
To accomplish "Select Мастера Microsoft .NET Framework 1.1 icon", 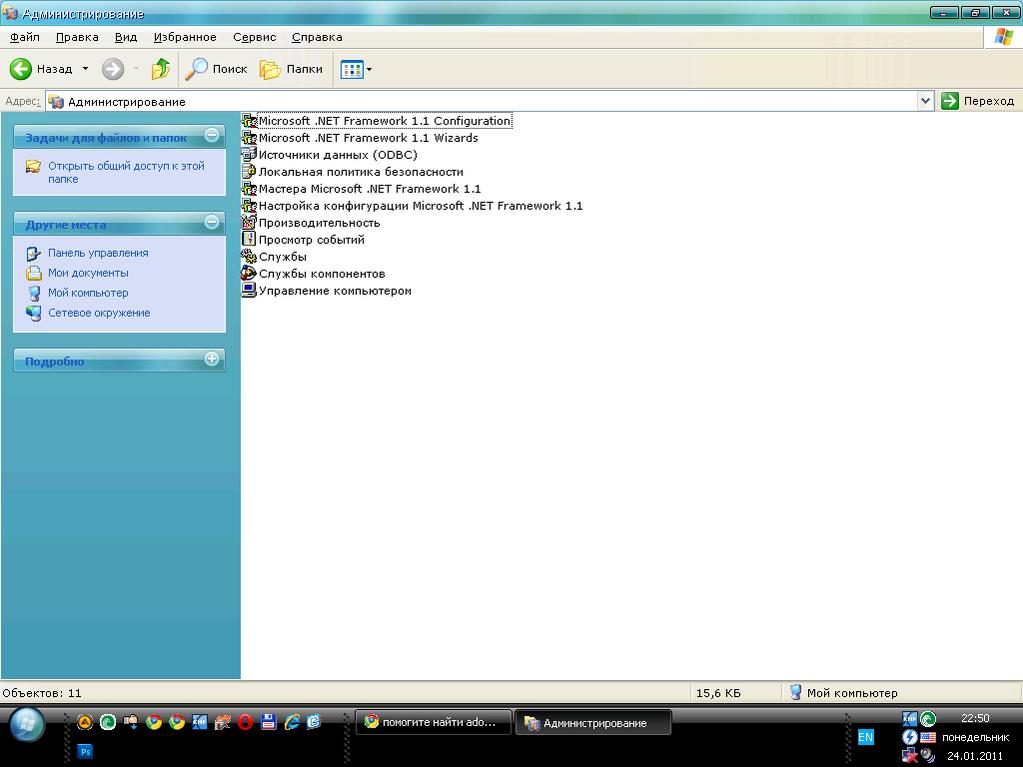I will pyautogui.click(x=249, y=188).
